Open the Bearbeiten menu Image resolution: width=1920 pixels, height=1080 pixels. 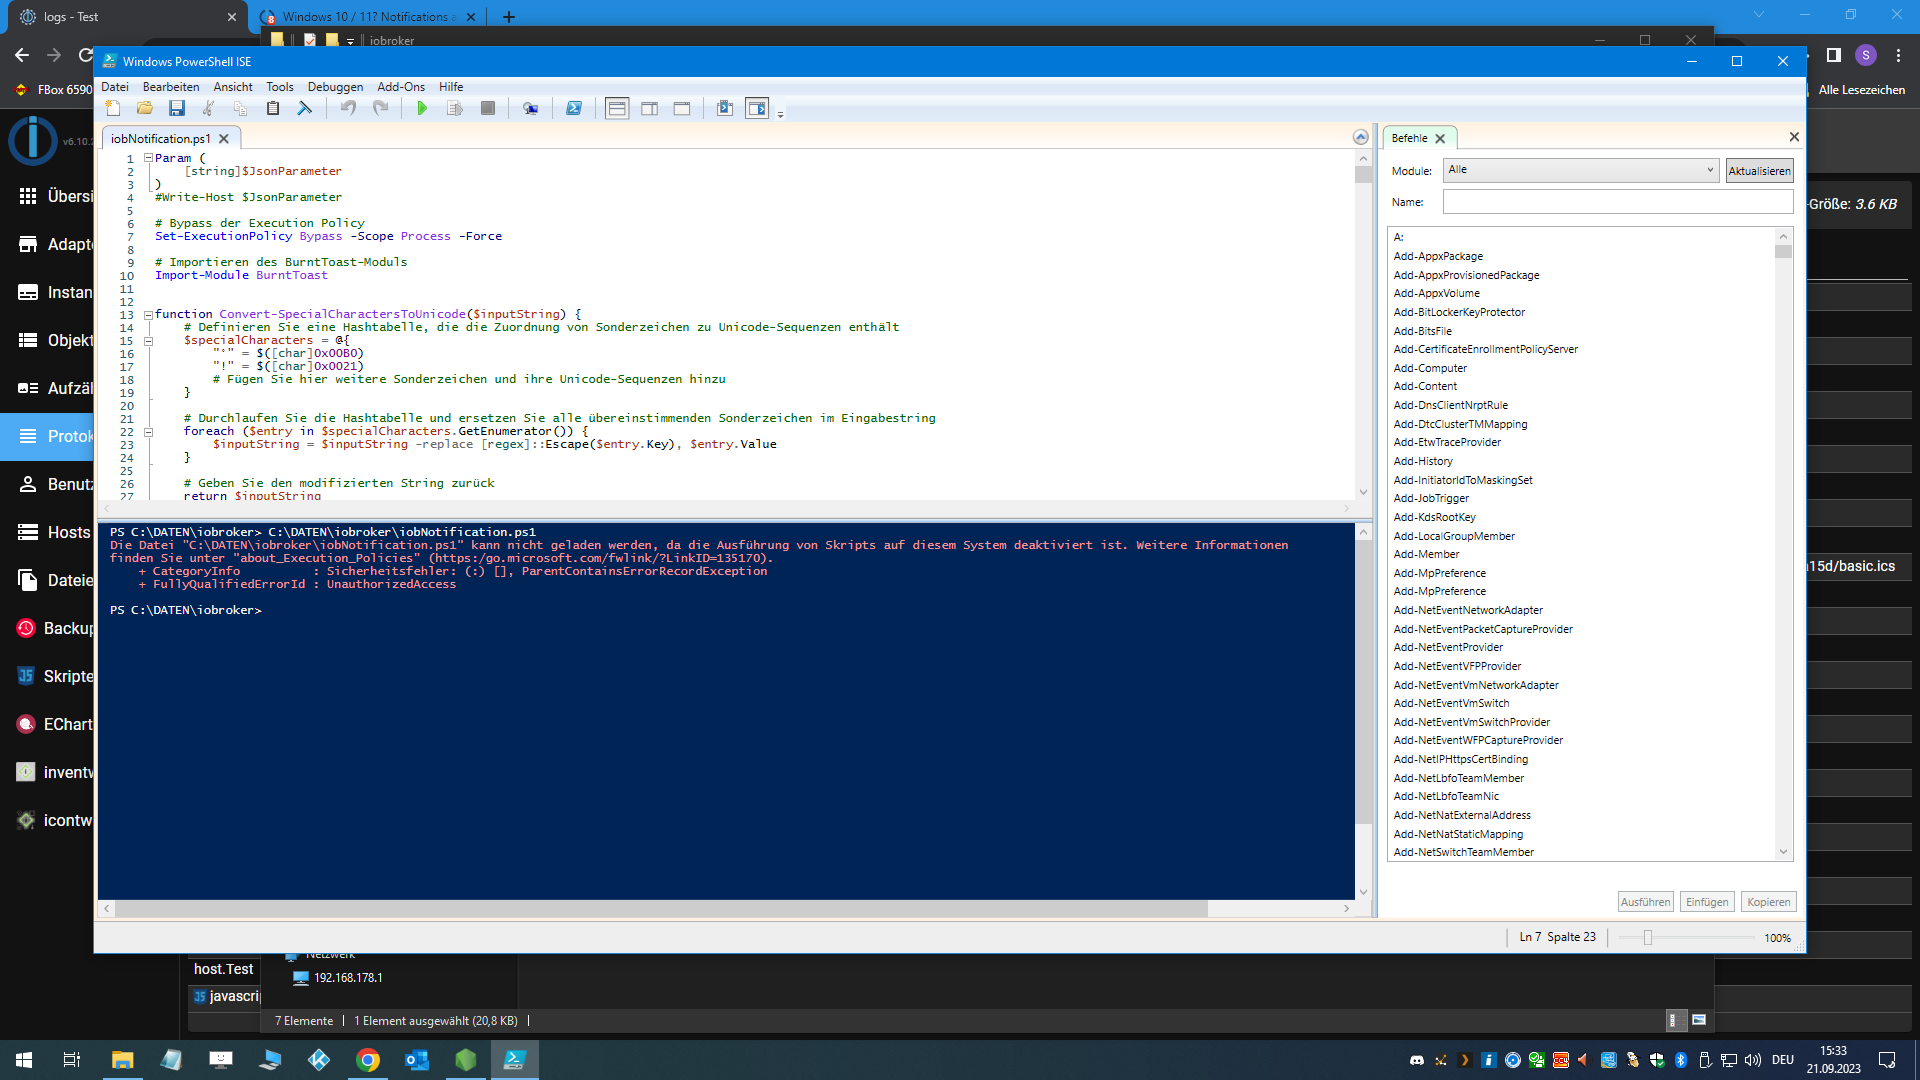point(171,87)
